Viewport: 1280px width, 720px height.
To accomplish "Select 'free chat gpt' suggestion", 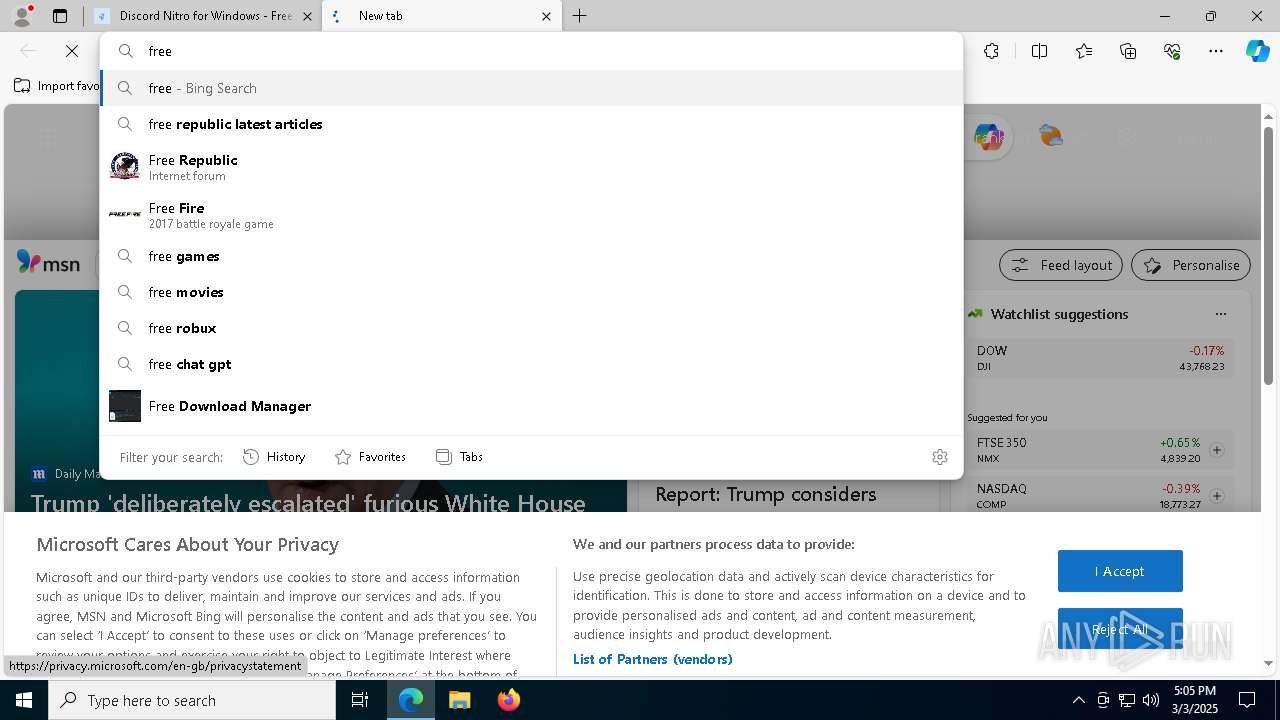I will coord(531,364).
